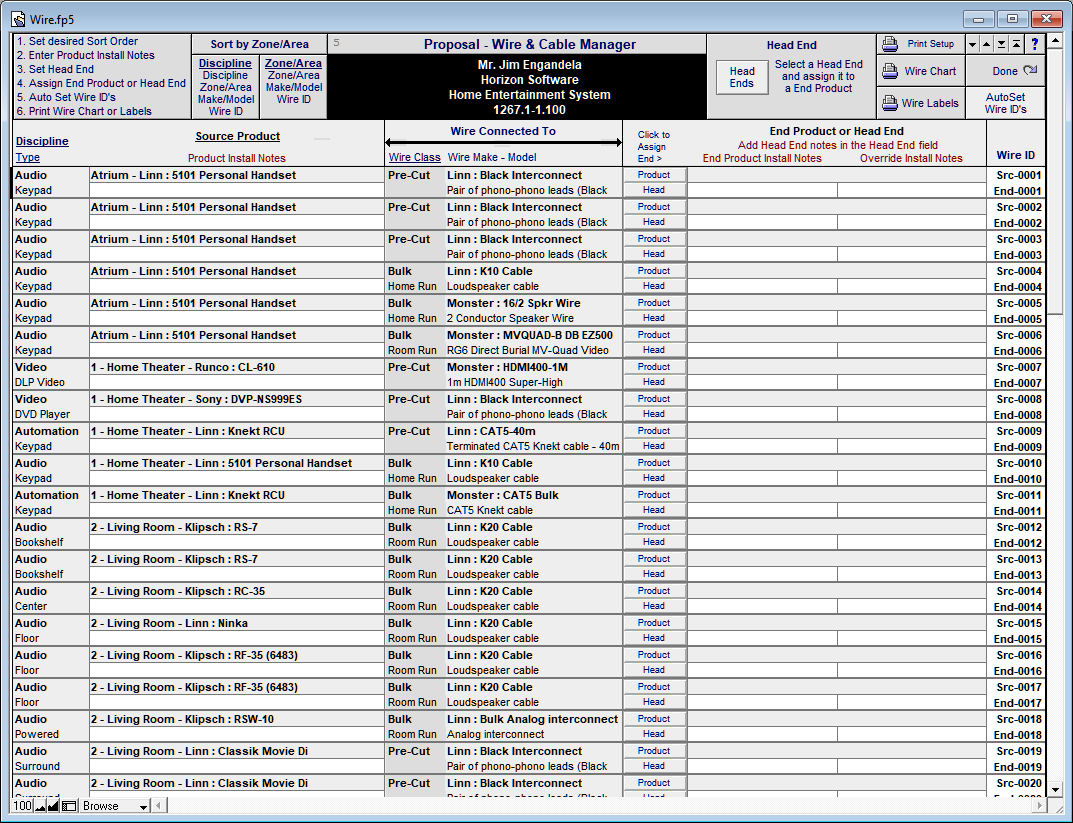Open the Browse mode dropdown
1073x823 pixels.
pos(115,806)
